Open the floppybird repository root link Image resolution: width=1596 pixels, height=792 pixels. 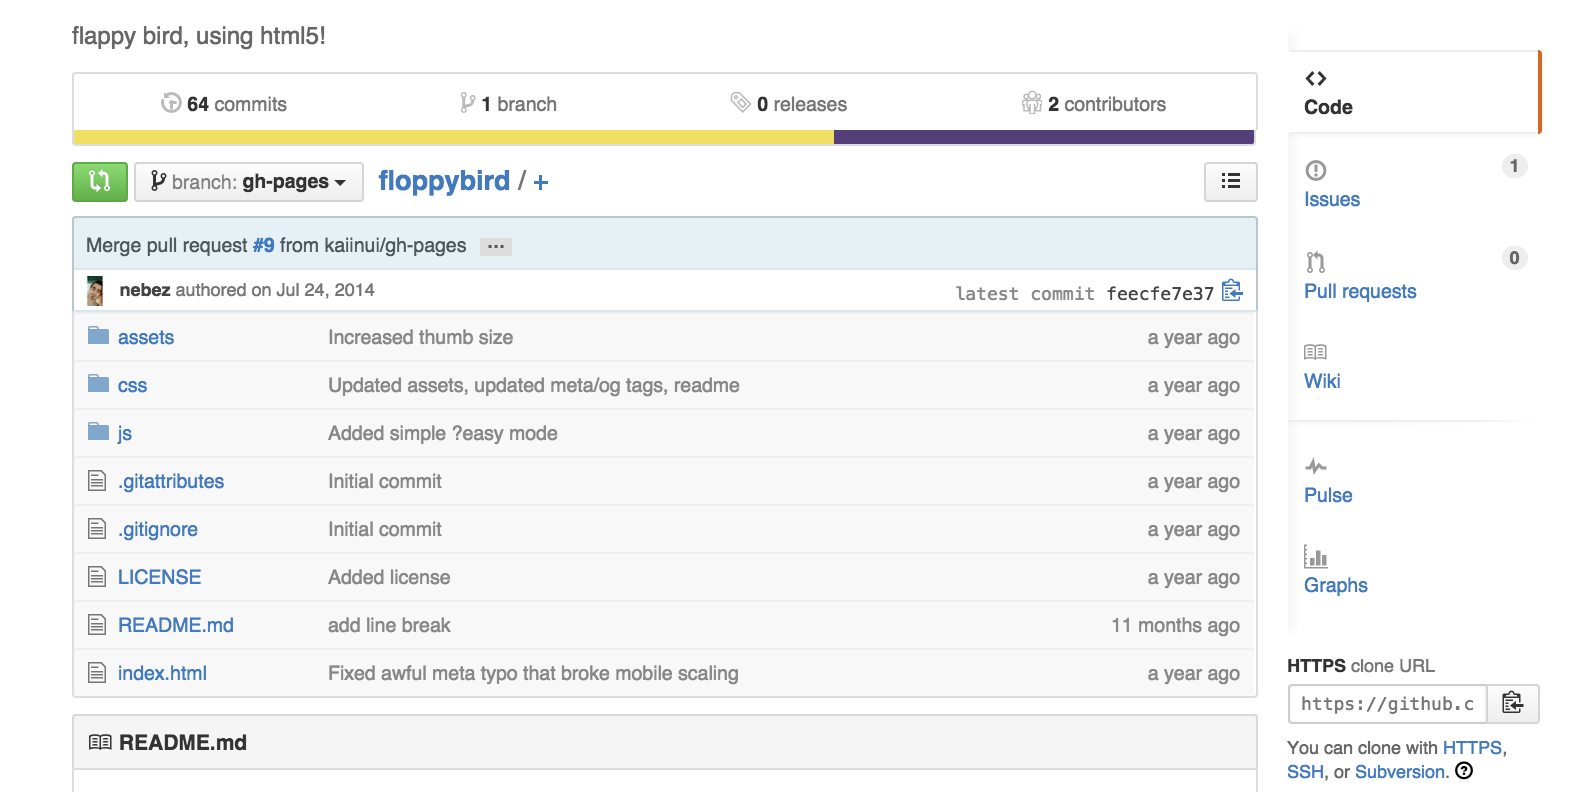[x=444, y=181]
